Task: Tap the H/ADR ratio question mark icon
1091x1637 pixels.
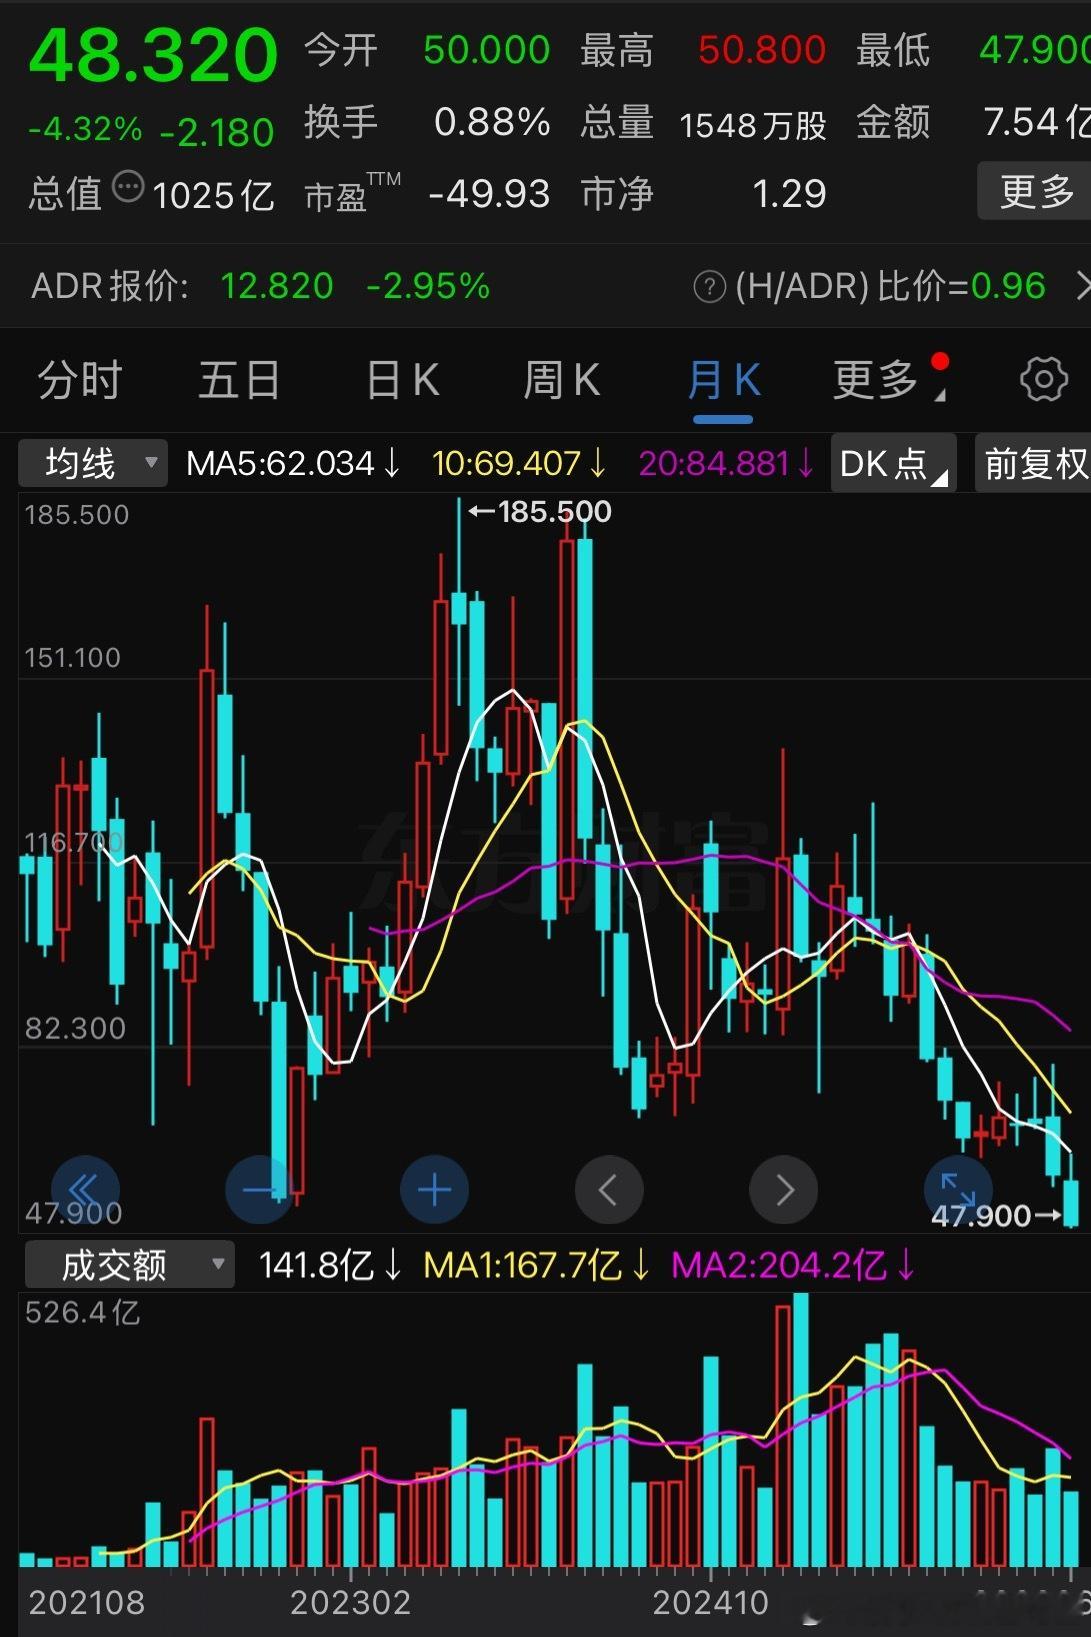Action: 709,288
